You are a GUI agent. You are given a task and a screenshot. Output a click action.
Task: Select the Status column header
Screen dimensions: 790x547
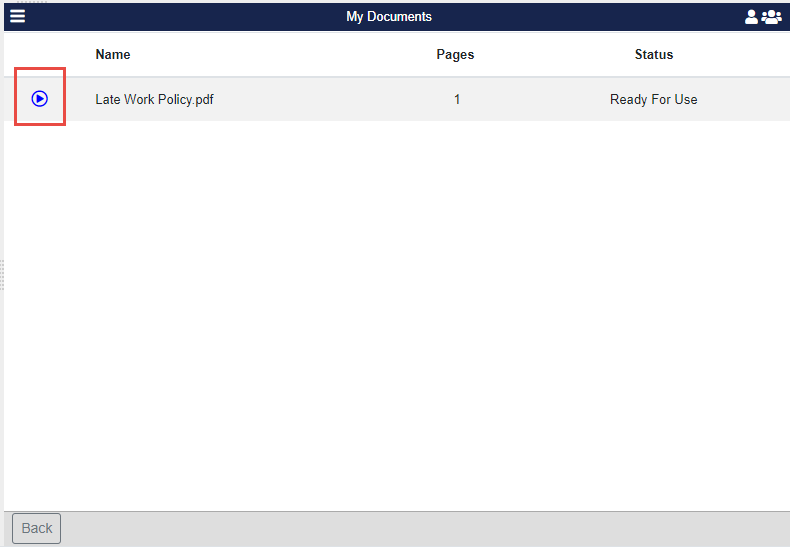point(653,55)
